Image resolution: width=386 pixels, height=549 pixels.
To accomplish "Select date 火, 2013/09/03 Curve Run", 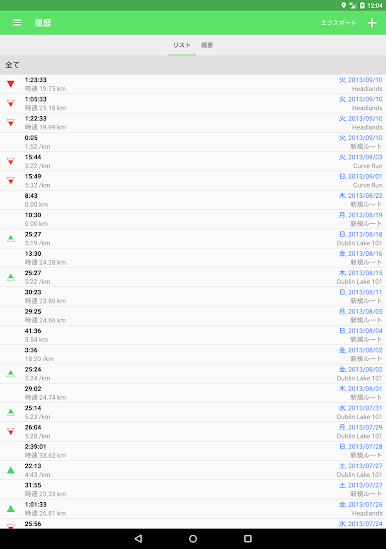I will [x=360, y=157].
